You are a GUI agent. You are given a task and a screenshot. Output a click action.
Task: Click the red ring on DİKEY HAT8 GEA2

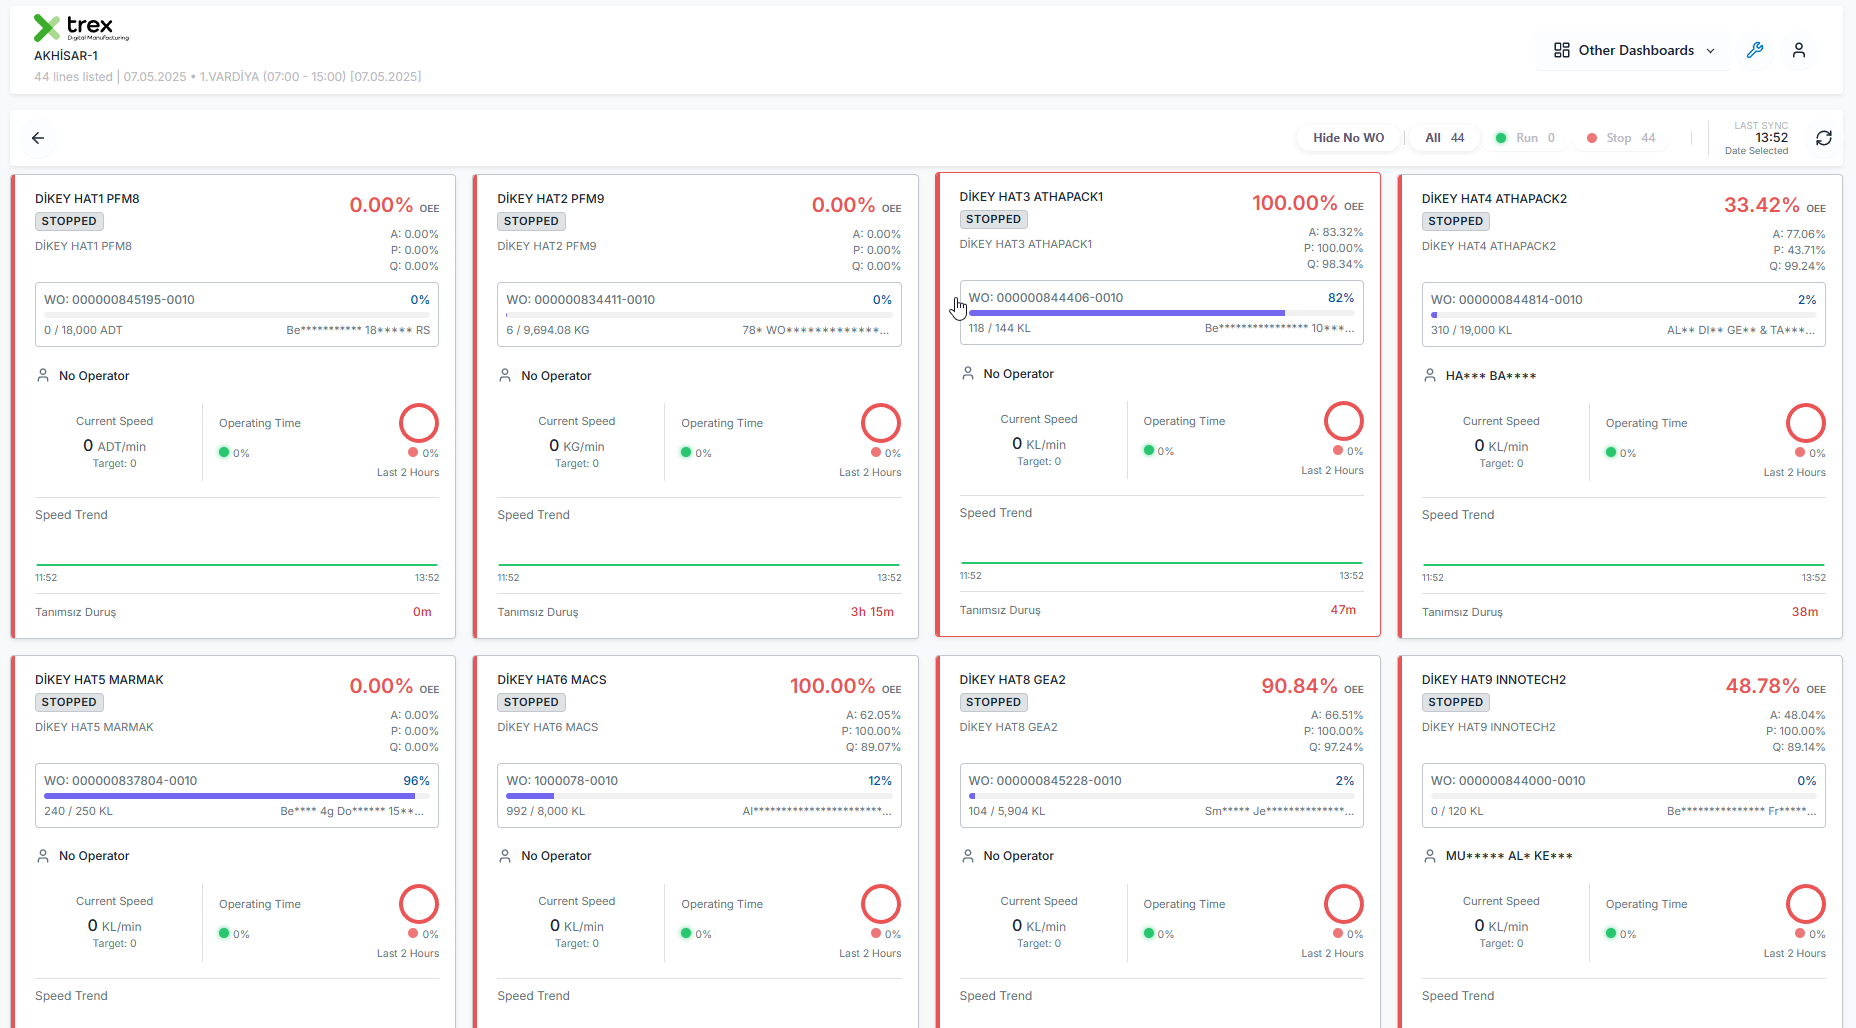[1344, 904]
